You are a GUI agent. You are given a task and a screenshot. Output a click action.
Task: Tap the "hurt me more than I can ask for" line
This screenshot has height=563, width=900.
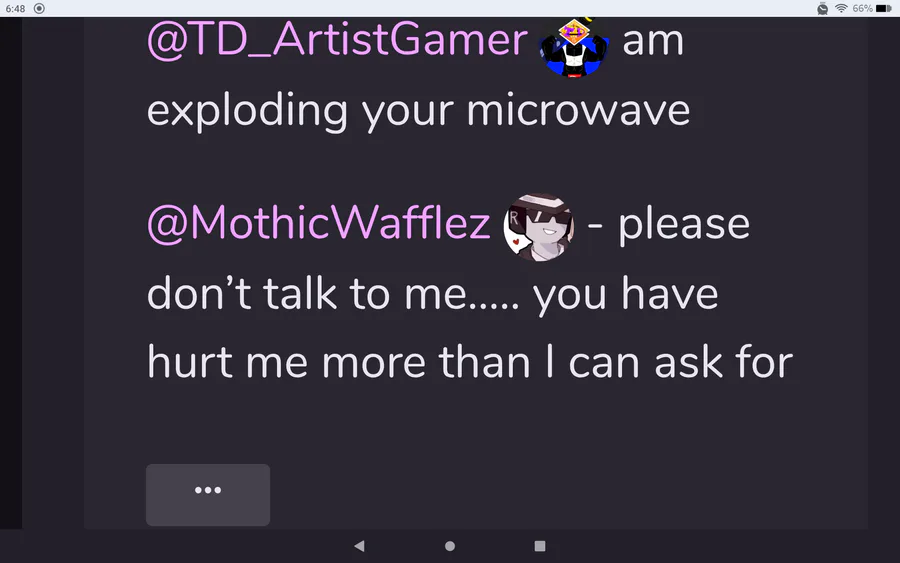470,363
